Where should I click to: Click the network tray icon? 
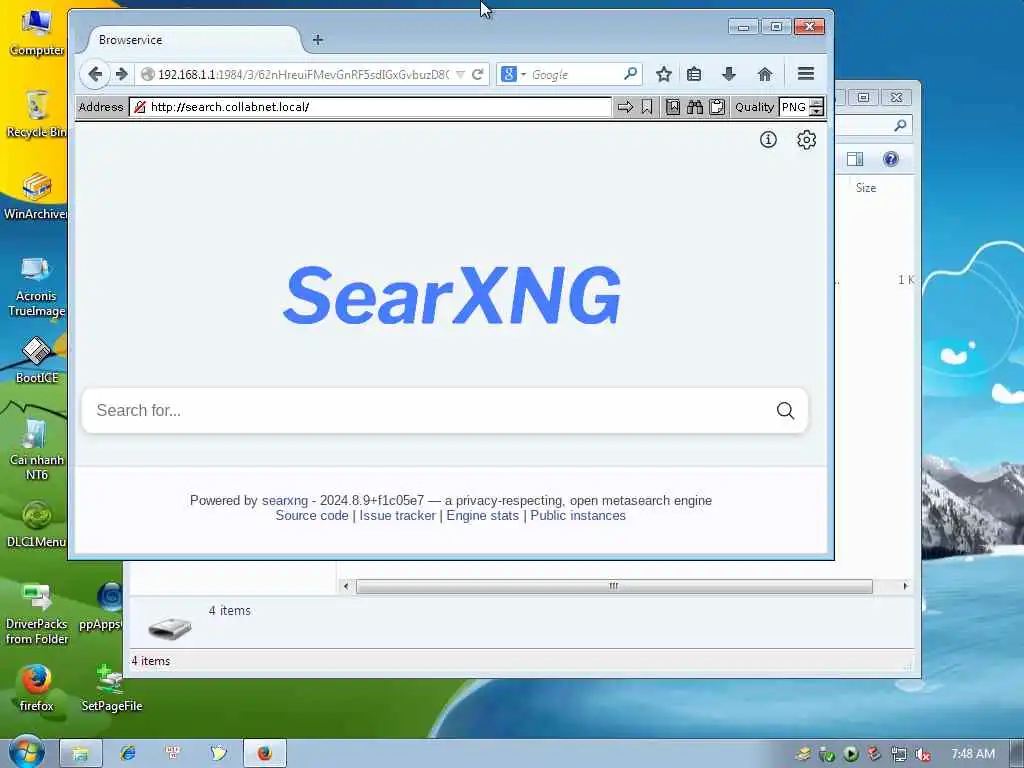pyautogui.click(x=899, y=754)
